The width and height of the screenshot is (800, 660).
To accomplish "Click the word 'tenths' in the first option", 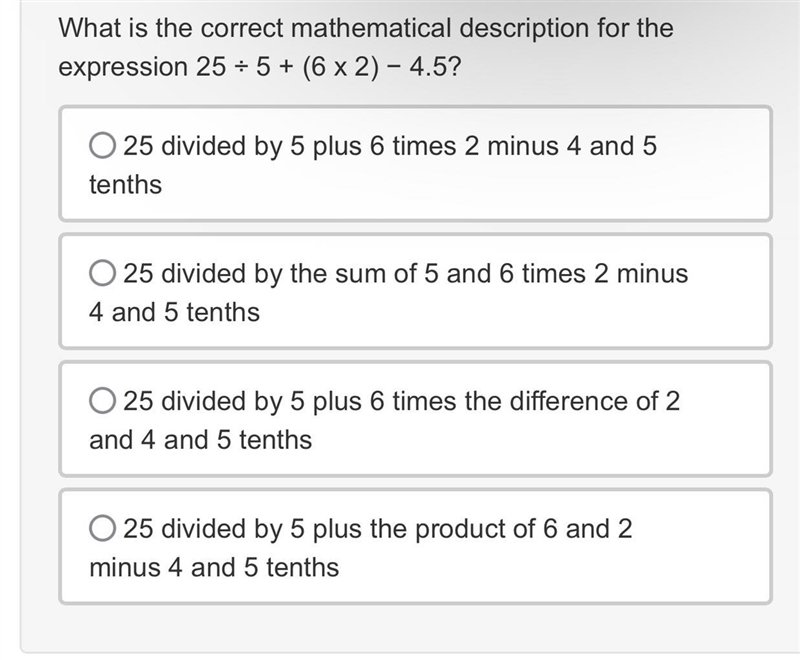I will [x=126, y=185].
